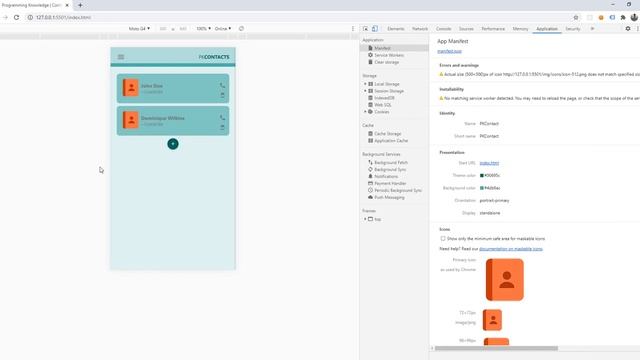The width and height of the screenshot is (640, 360).
Task: Open the index.html Start URL link
Action: tap(489, 163)
